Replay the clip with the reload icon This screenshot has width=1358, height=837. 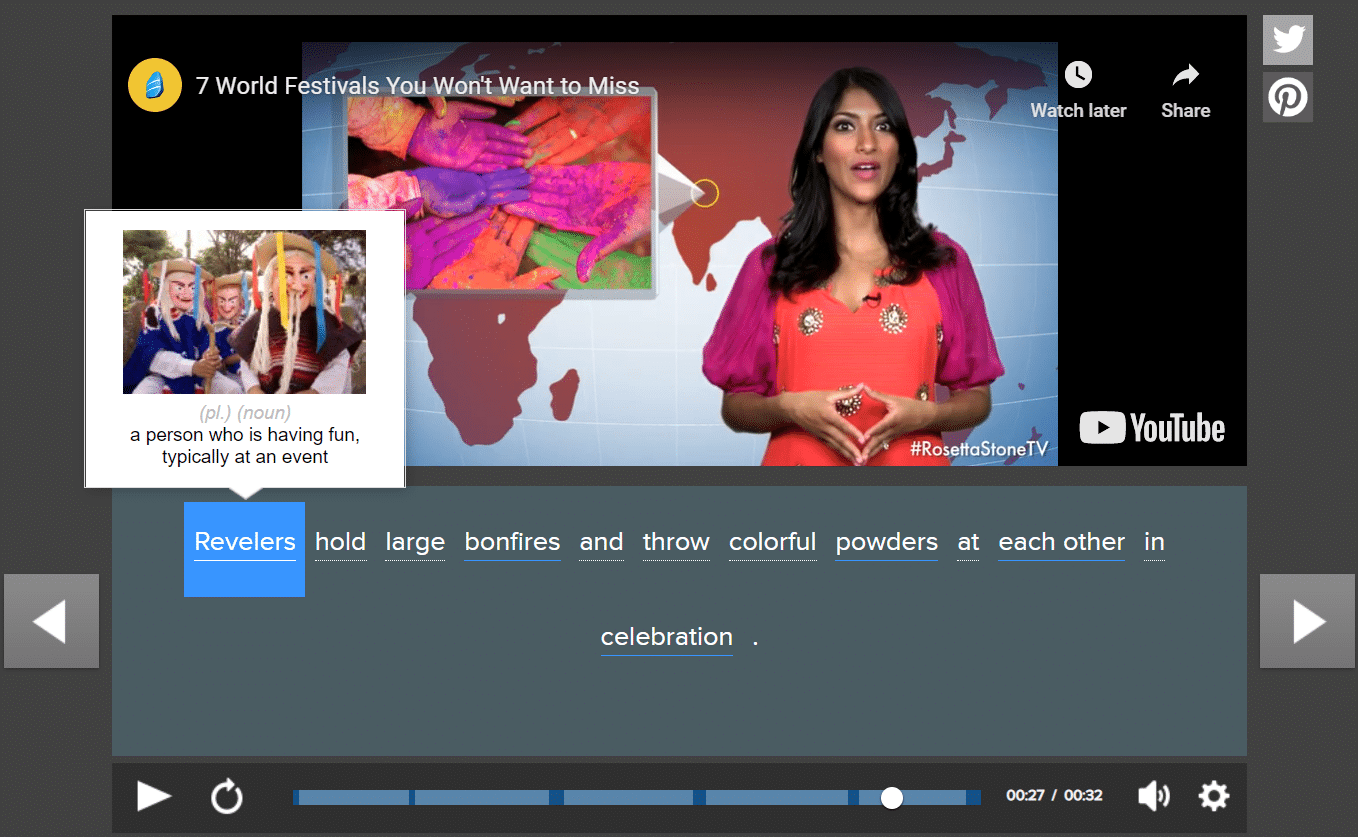coord(227,797)
